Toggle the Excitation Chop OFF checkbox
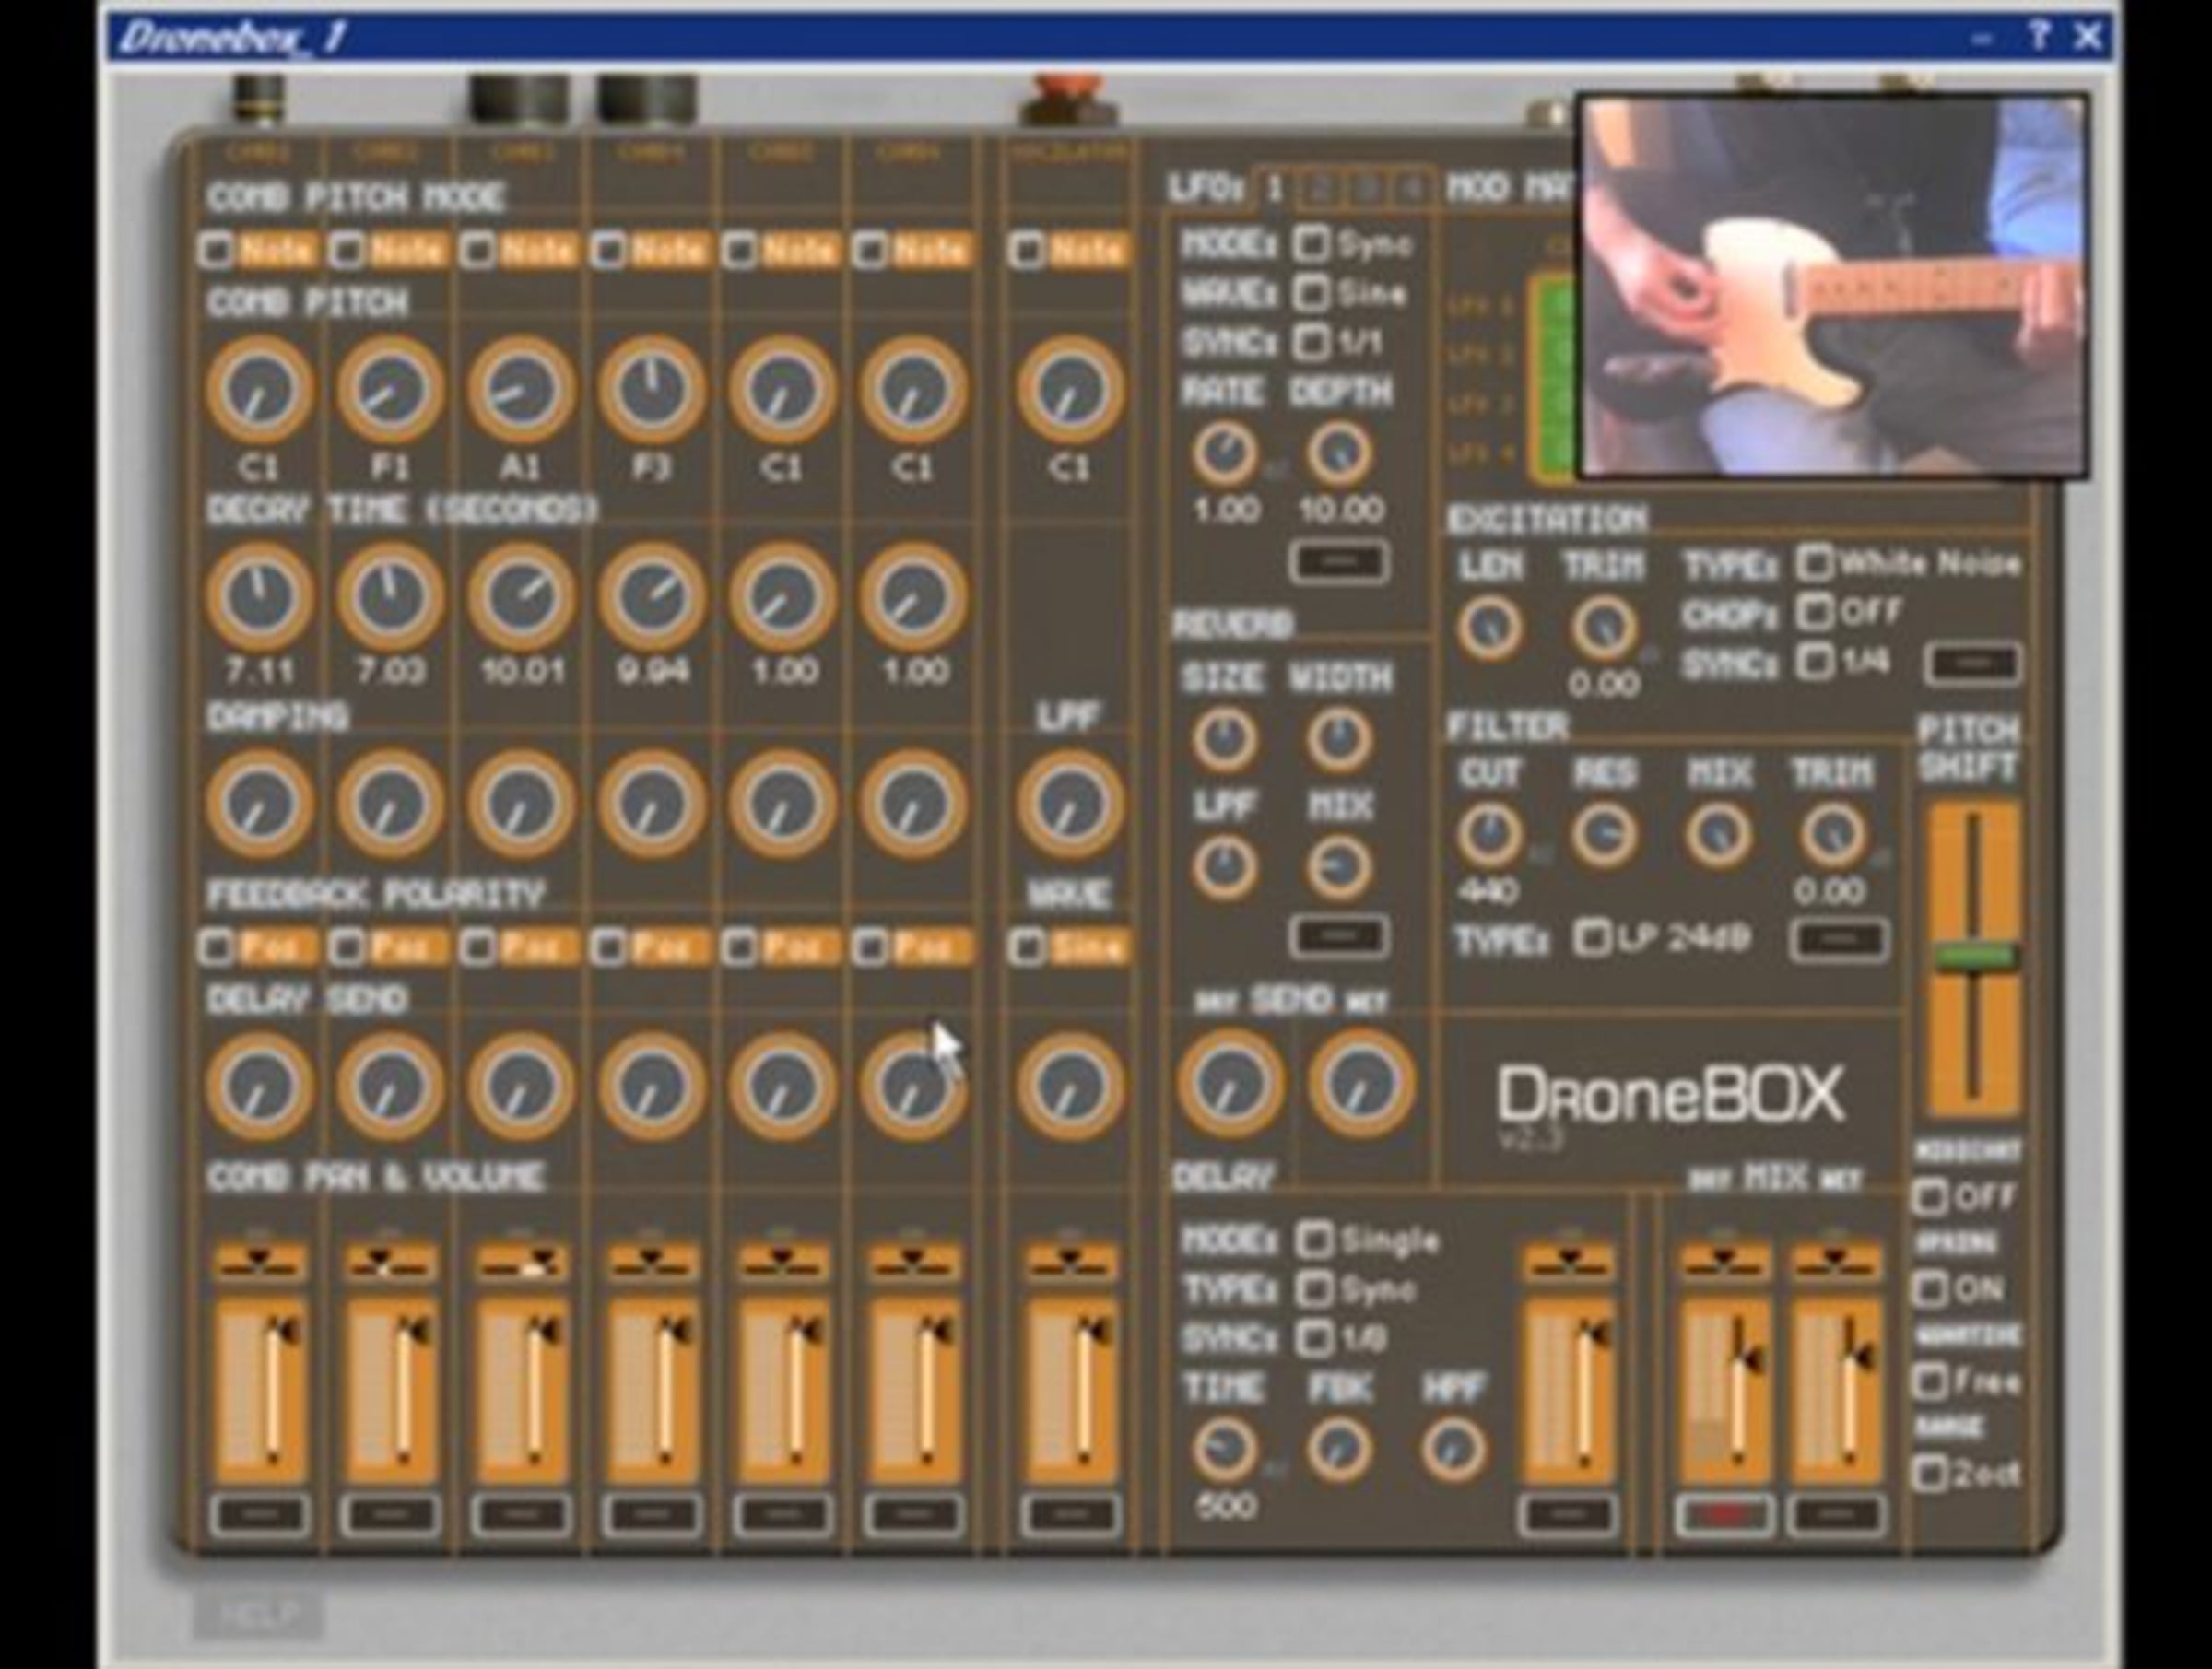The image size is (2212, 1669). 1814,612
